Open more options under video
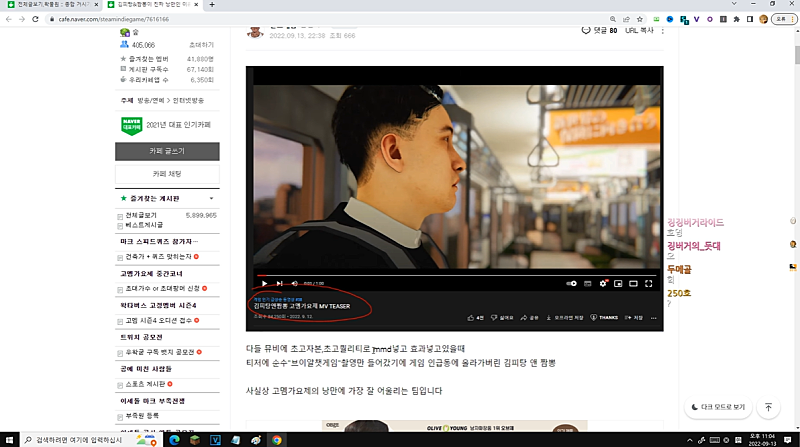800x447 pixels. point(654,318)
